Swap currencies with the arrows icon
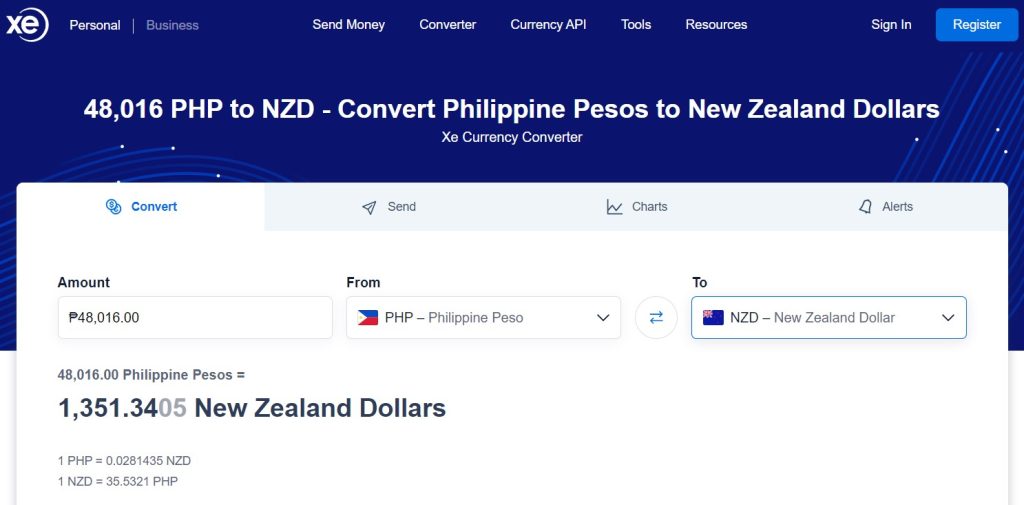This screenshot has height=505, width=1024. [x=656, y=318]
